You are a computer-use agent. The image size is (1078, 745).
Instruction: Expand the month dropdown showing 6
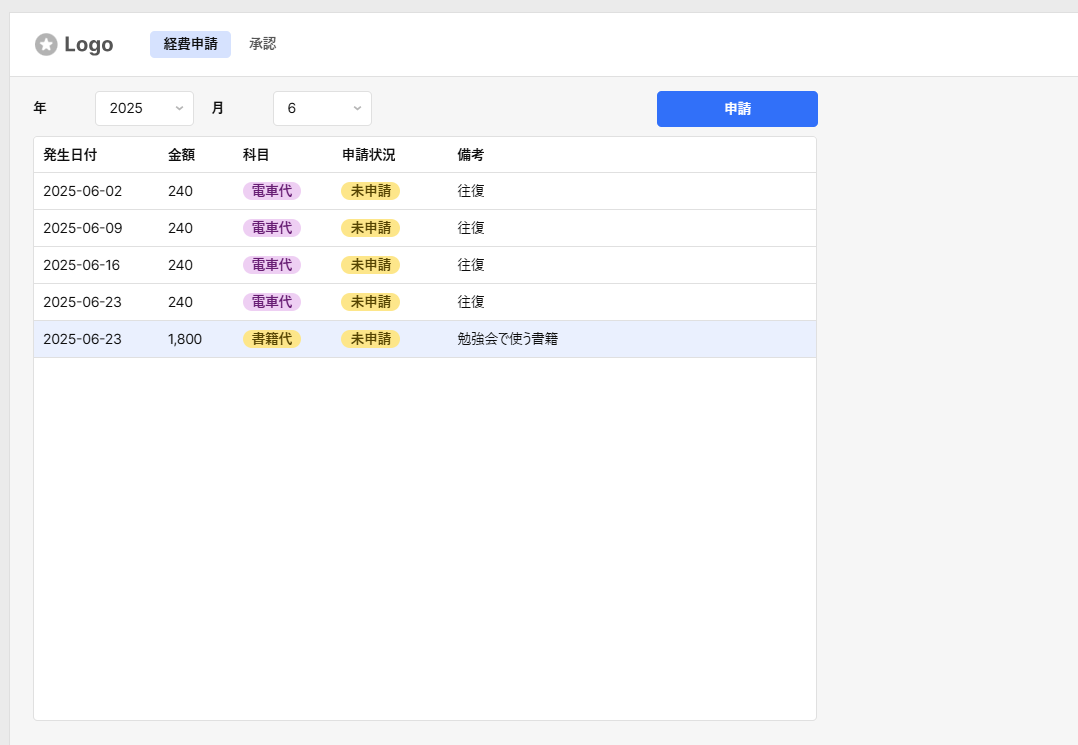(x=321, y=108)
